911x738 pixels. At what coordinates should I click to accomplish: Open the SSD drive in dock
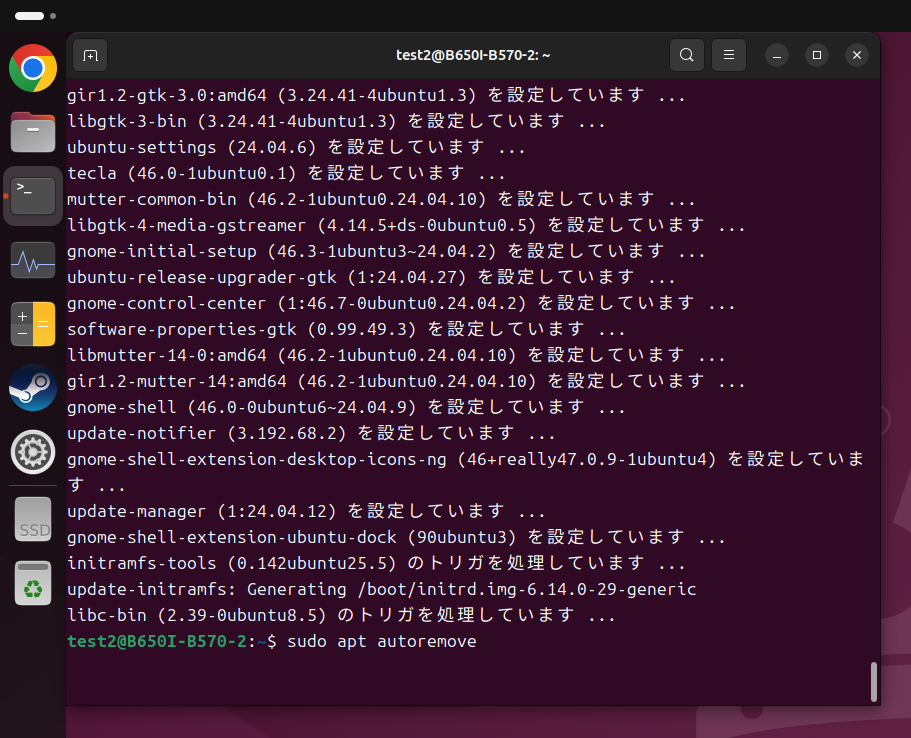33,519
